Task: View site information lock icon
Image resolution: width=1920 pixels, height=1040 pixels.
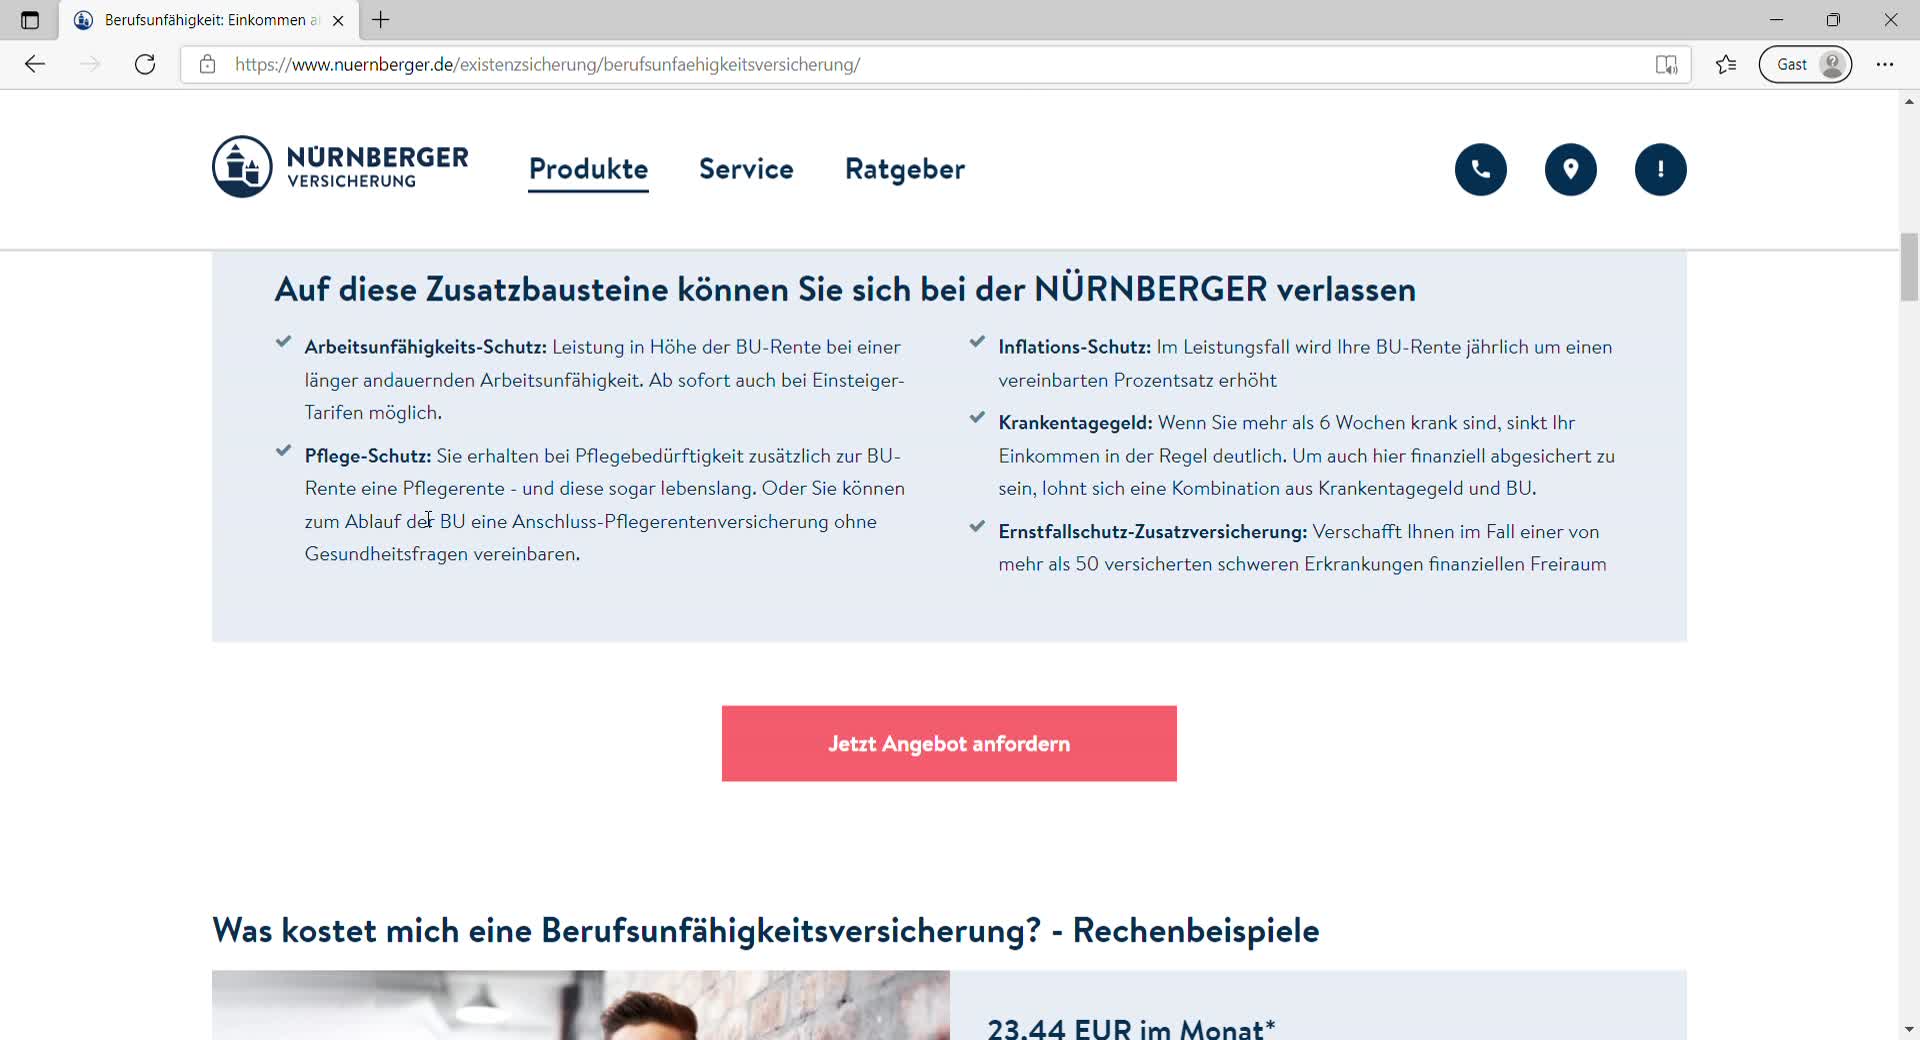Action: (x=207, y=65)
